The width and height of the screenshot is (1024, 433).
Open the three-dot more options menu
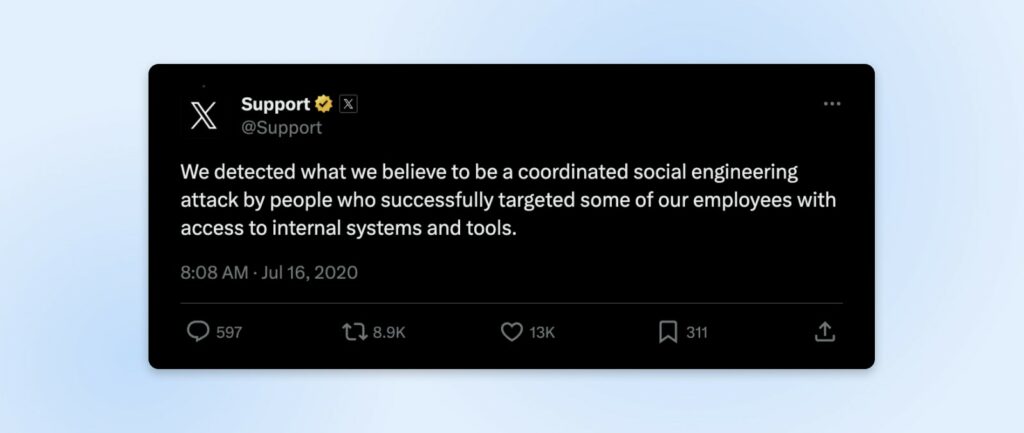coord(832,104)
